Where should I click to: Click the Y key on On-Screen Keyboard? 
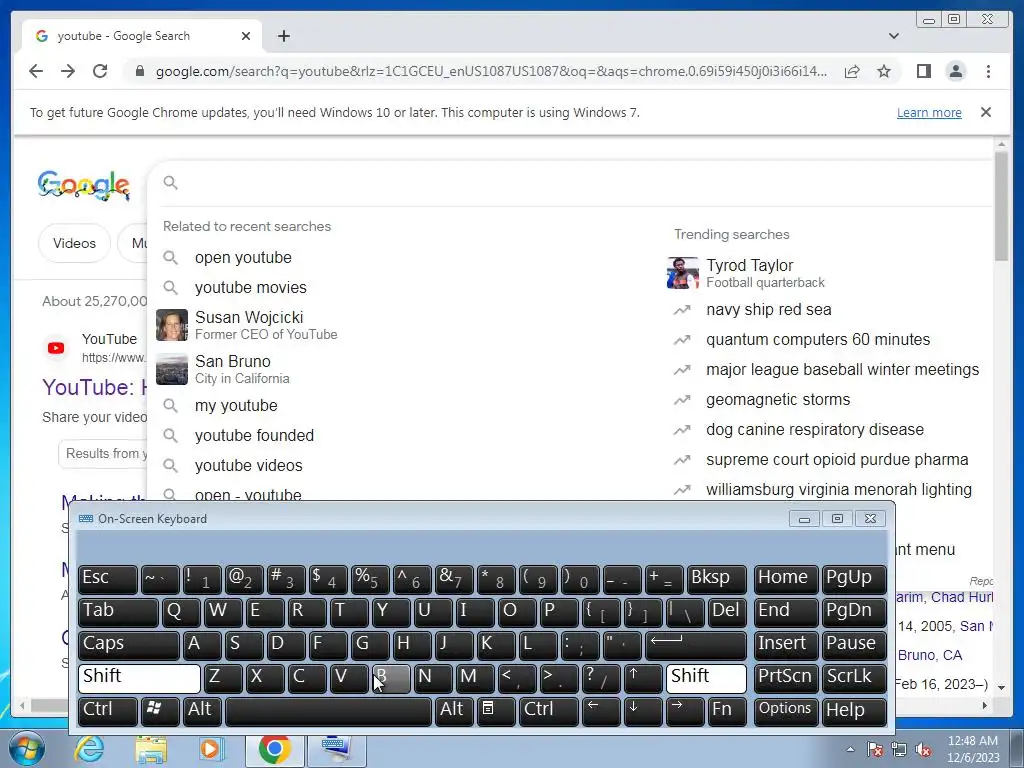click(x=391, y=611)
